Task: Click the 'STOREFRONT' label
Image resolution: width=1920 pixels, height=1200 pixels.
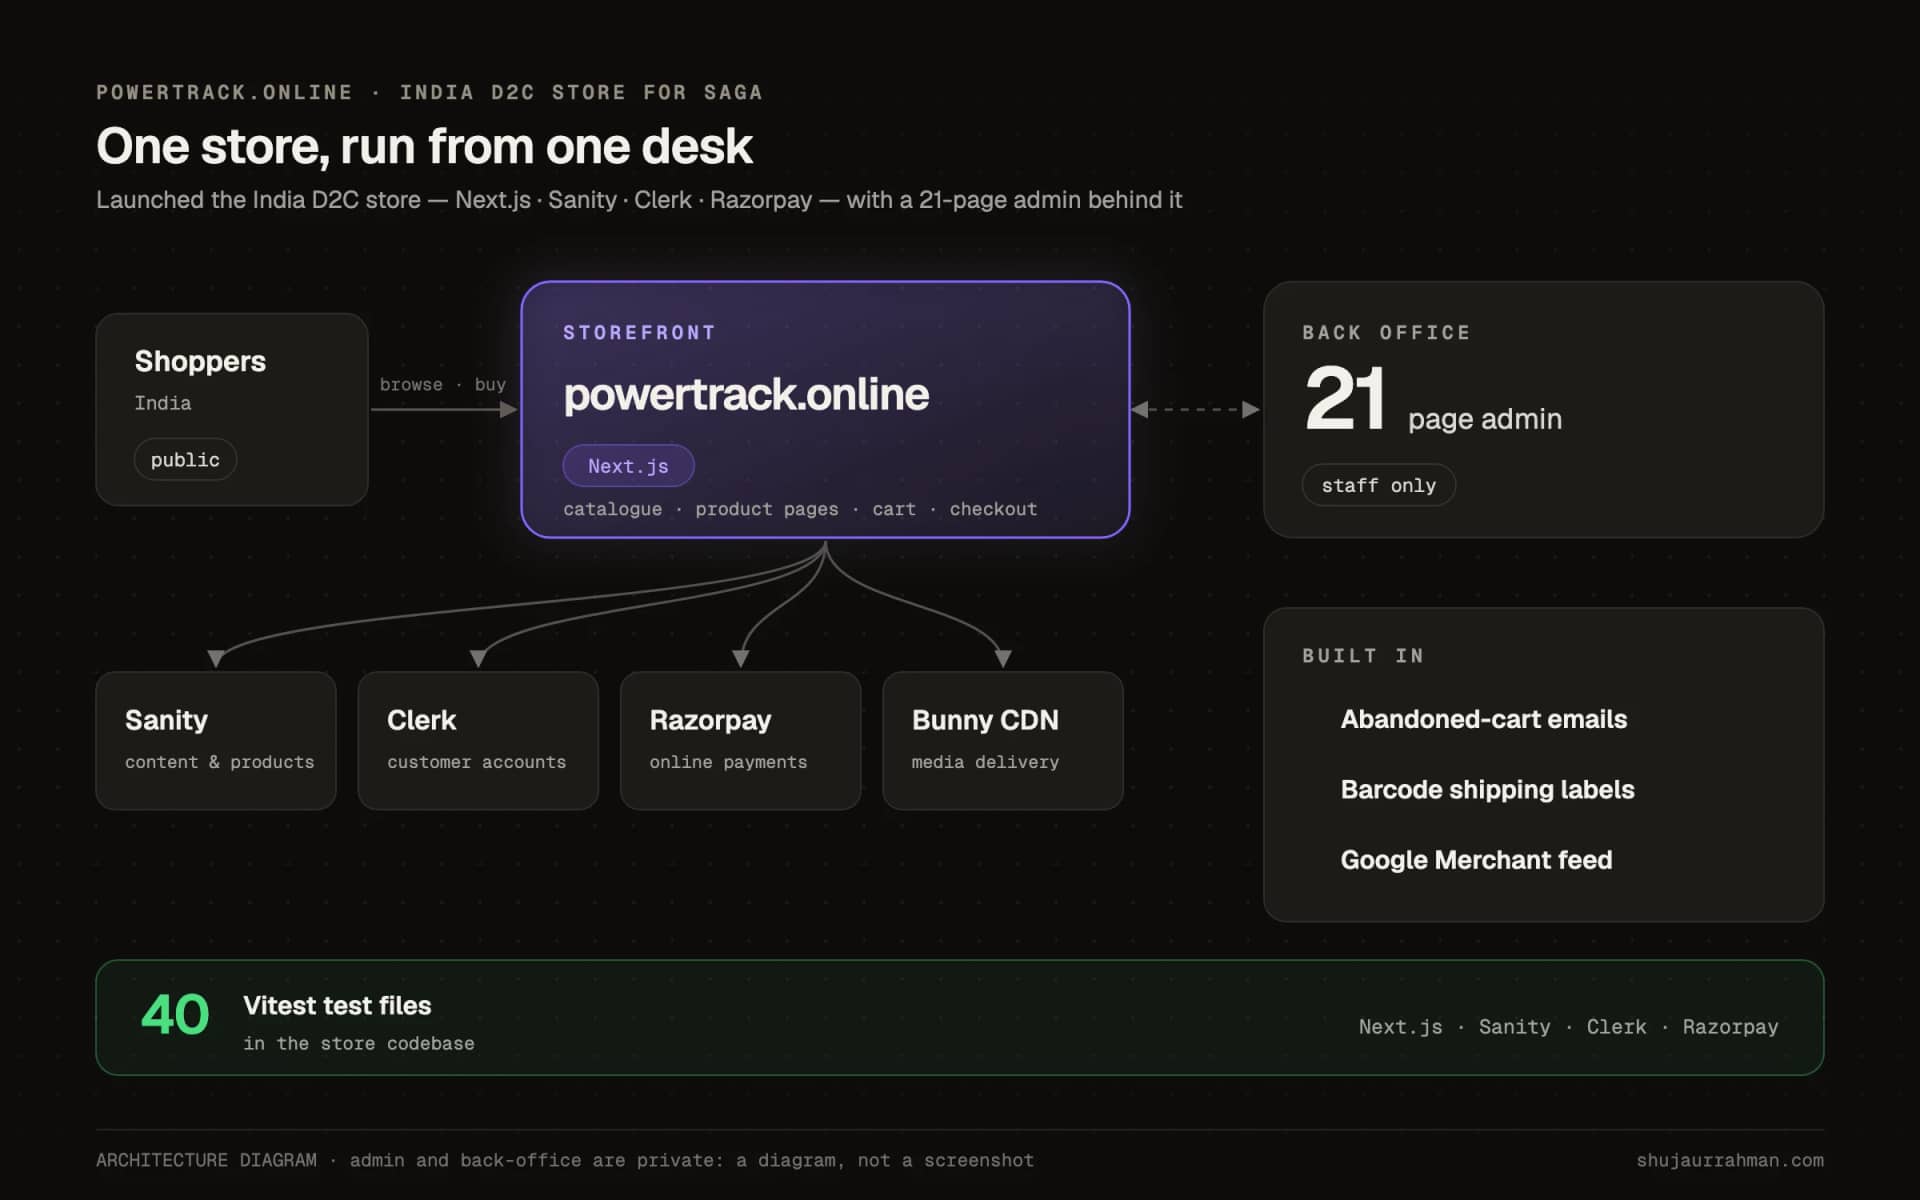Action: click(x=639, y=333)
